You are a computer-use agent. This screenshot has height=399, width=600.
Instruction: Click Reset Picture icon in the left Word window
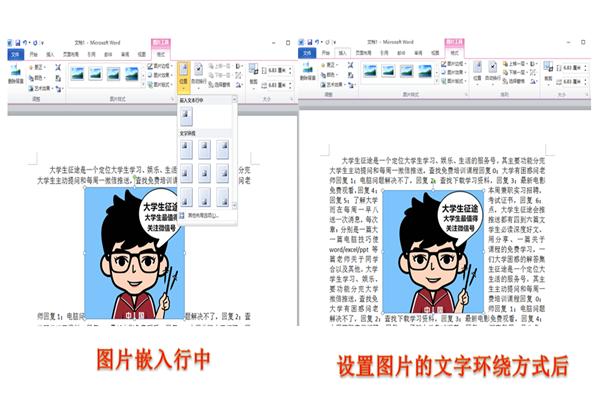point(59,89)
